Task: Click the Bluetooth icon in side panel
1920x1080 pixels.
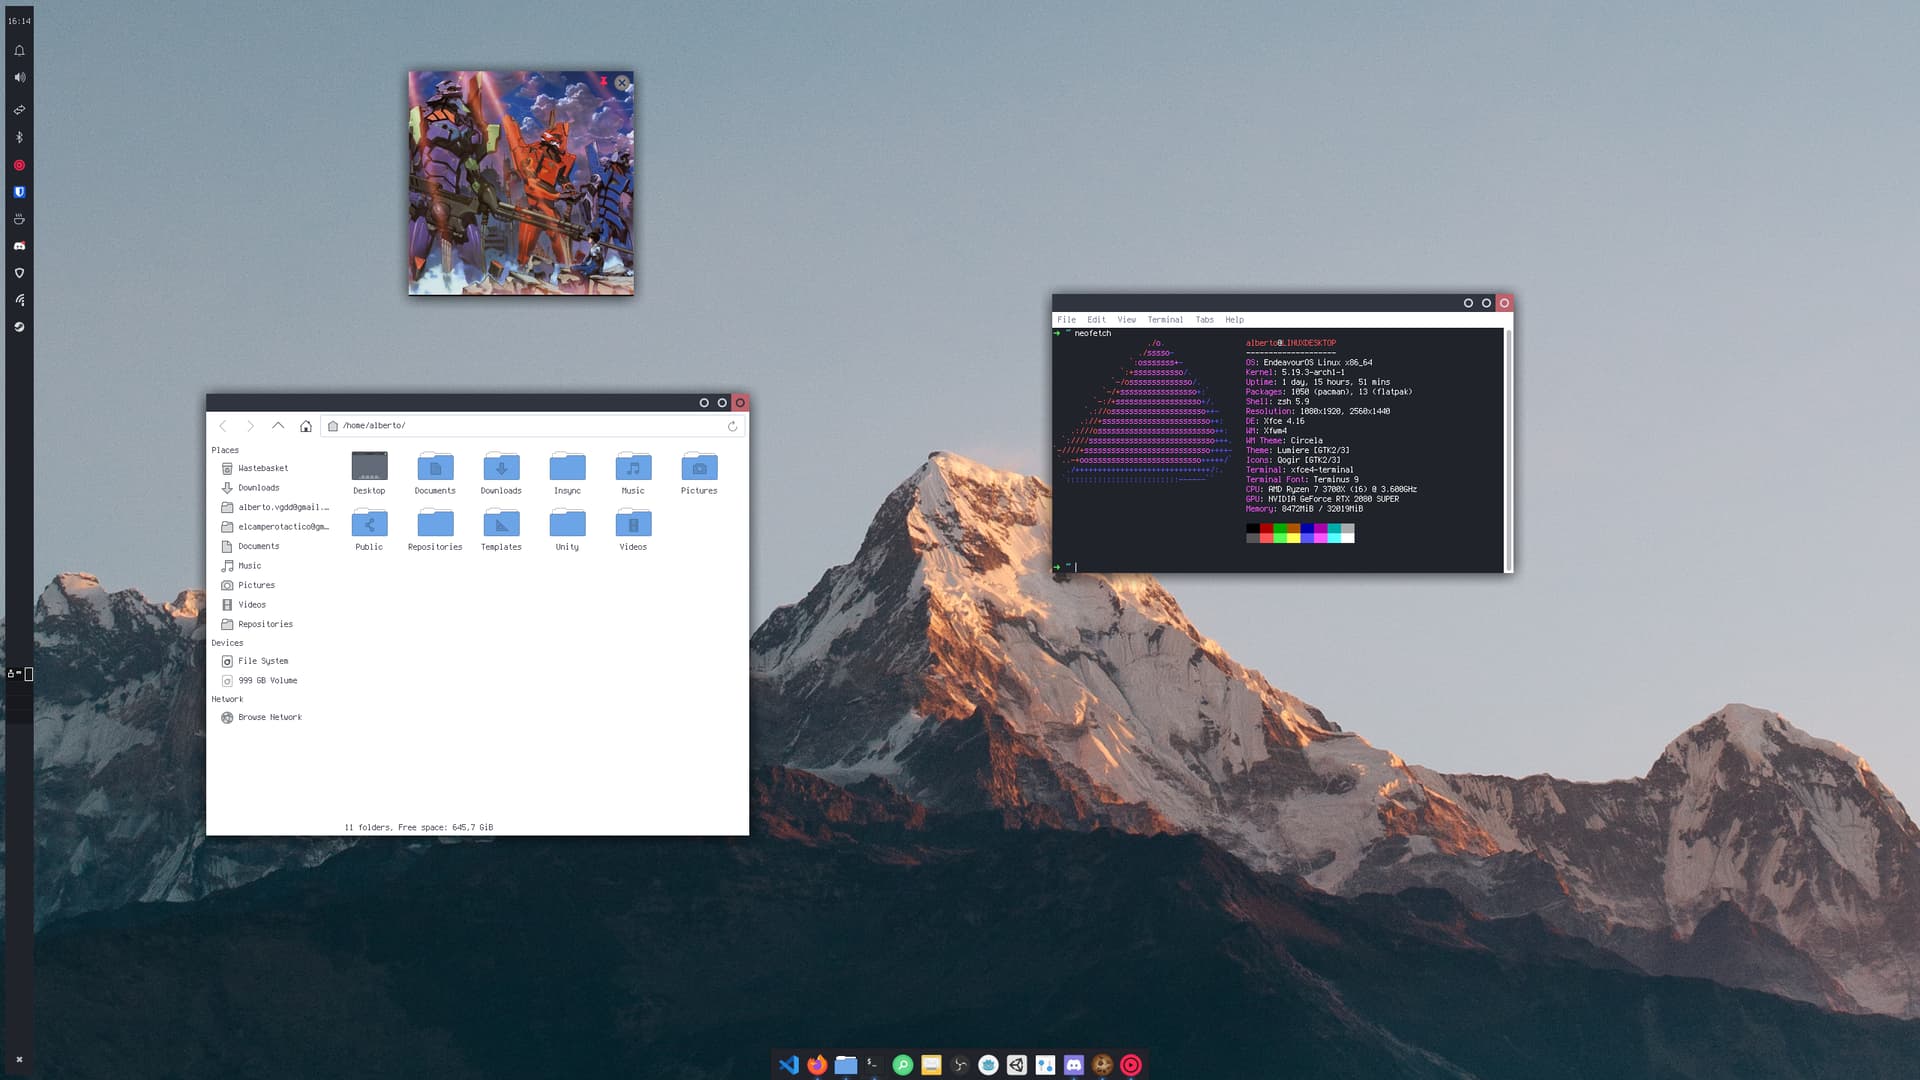Action: 19,137
